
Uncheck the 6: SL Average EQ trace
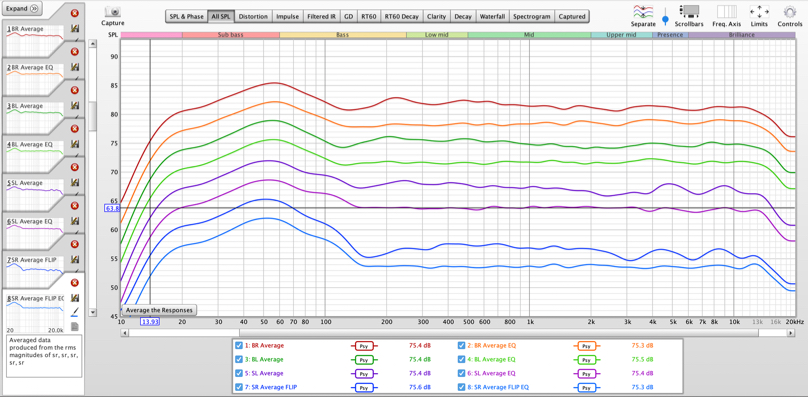click(x=461, y=373)
